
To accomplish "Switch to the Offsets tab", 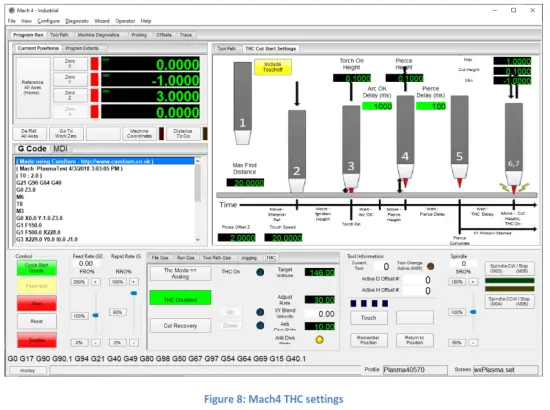I will pyautogui.click(x=164, y=35).
